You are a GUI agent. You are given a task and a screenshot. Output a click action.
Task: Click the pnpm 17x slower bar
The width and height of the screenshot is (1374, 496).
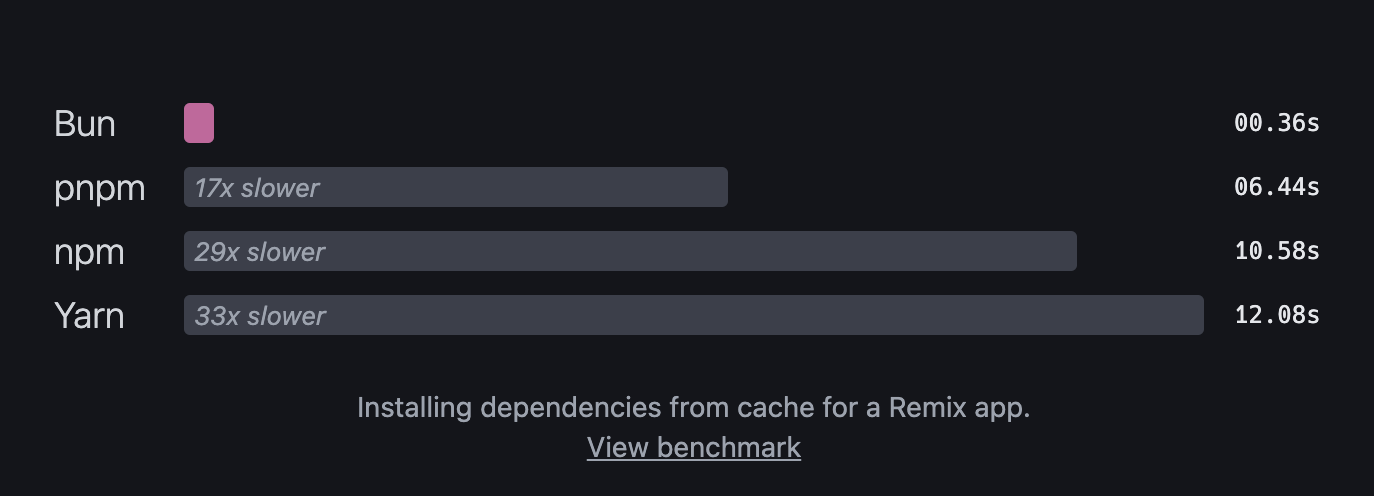[x=456, y=187]
